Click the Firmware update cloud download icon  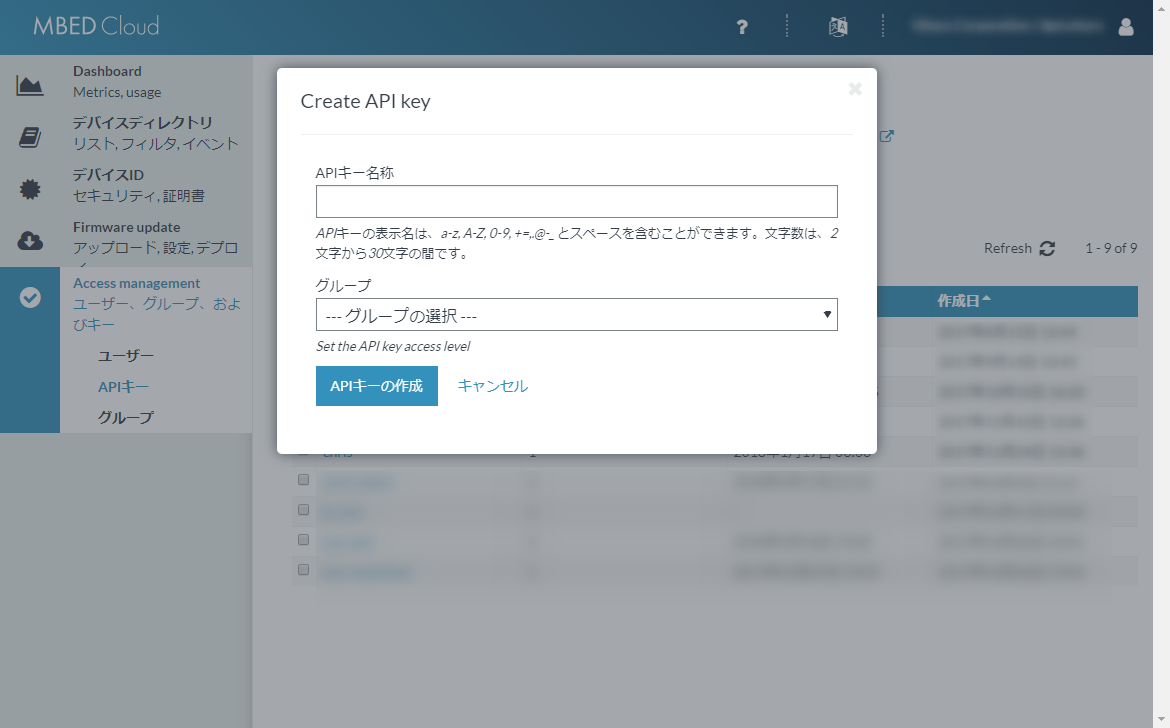(30, 241)
